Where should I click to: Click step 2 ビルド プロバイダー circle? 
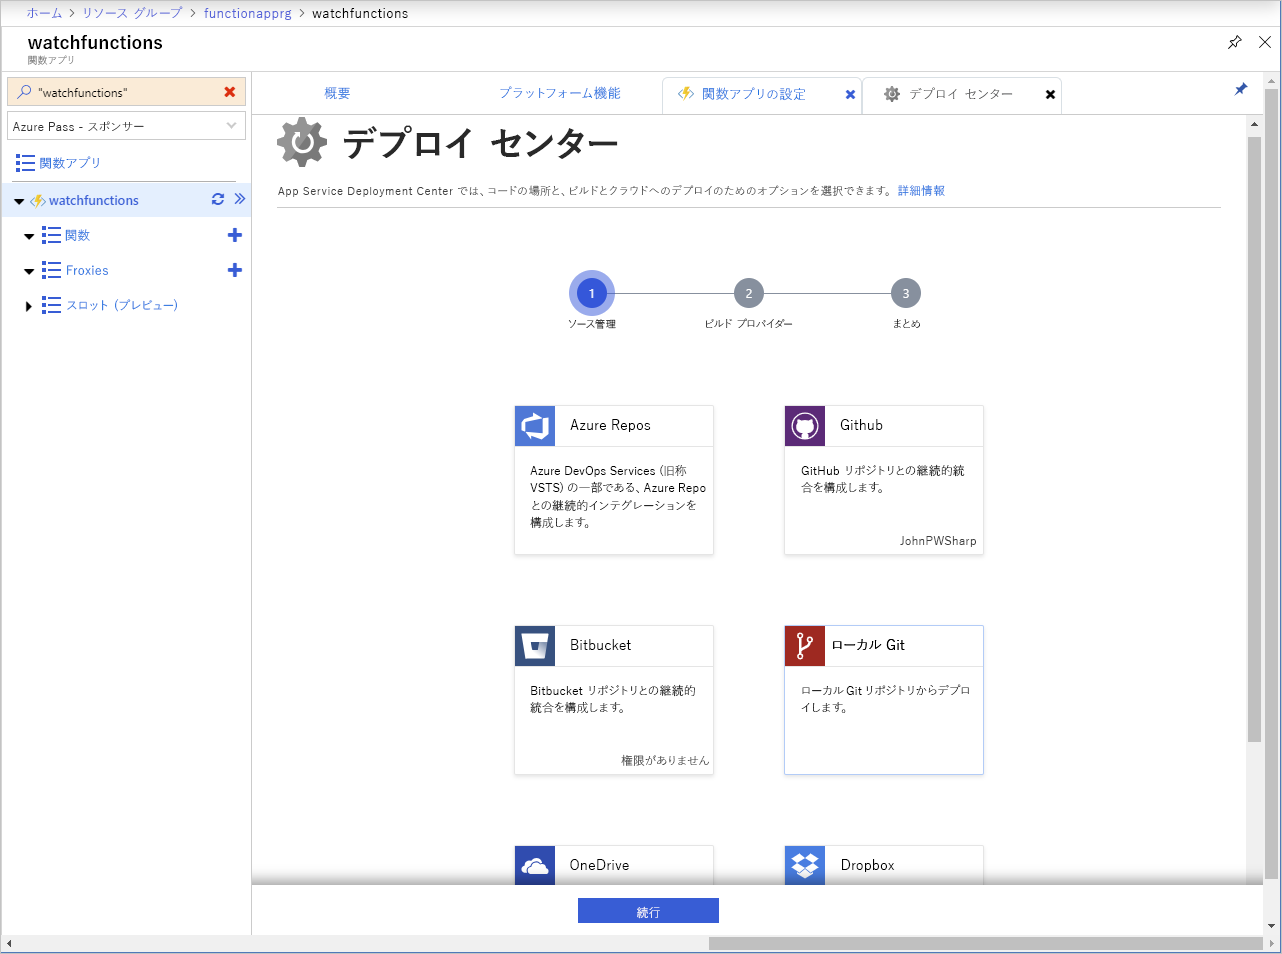[749, 293]
